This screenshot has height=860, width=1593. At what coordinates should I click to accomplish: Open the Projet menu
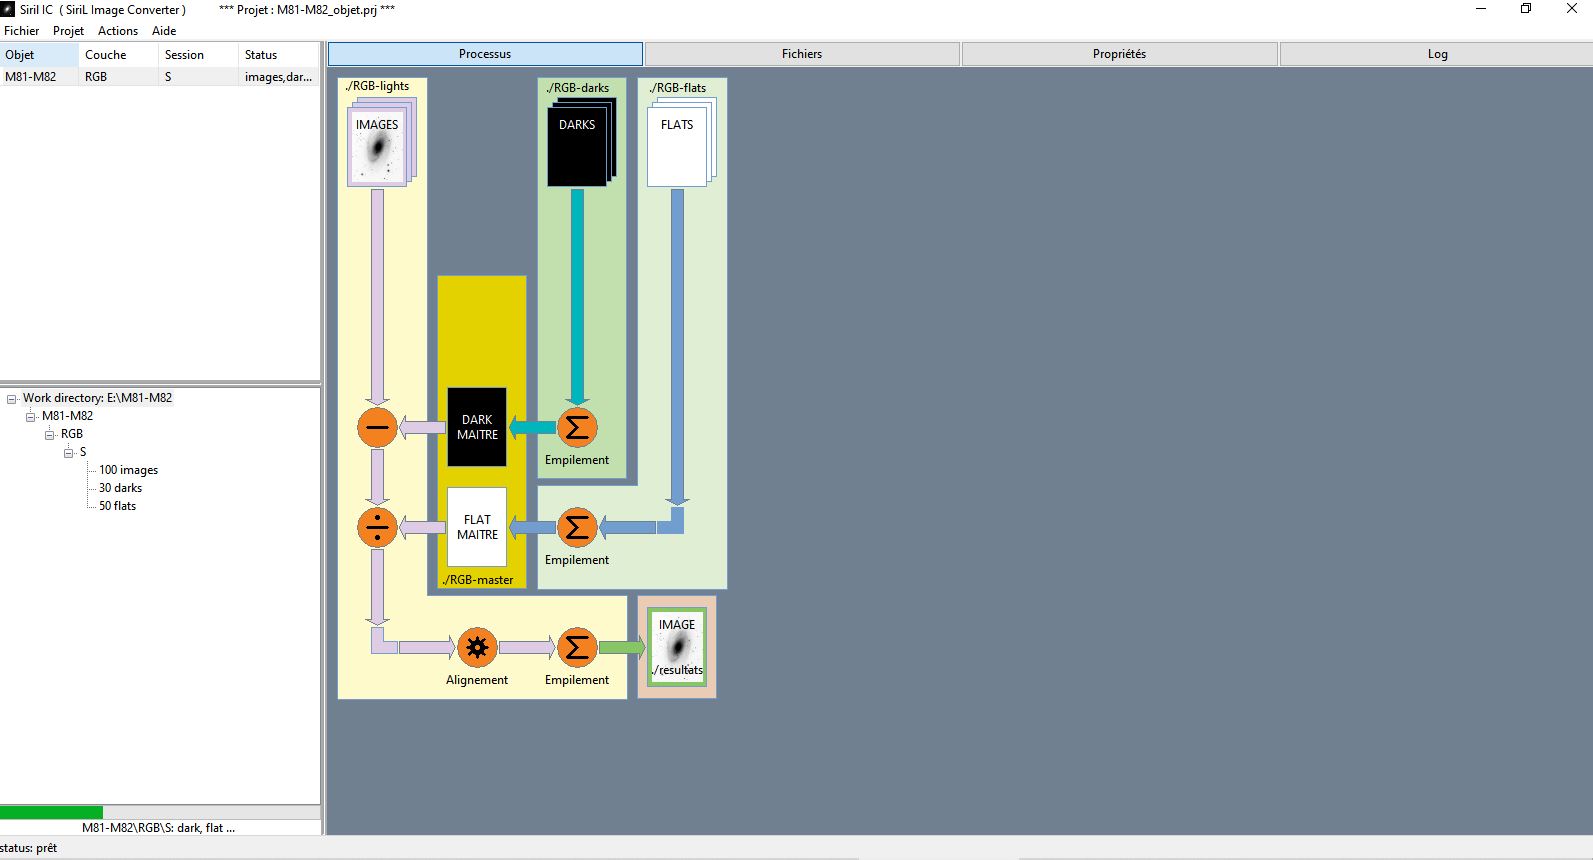(x=68, y=31)
